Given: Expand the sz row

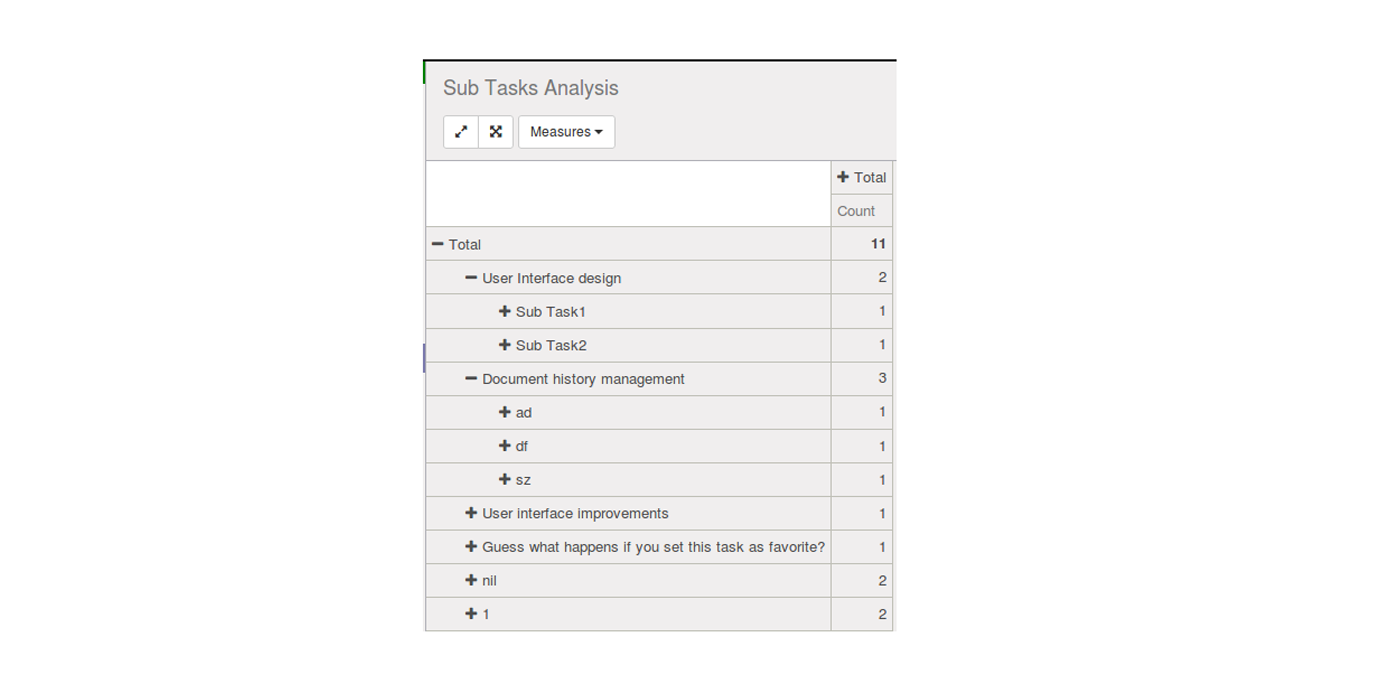Looking at the screenshot, I should (x=505, y=480).
